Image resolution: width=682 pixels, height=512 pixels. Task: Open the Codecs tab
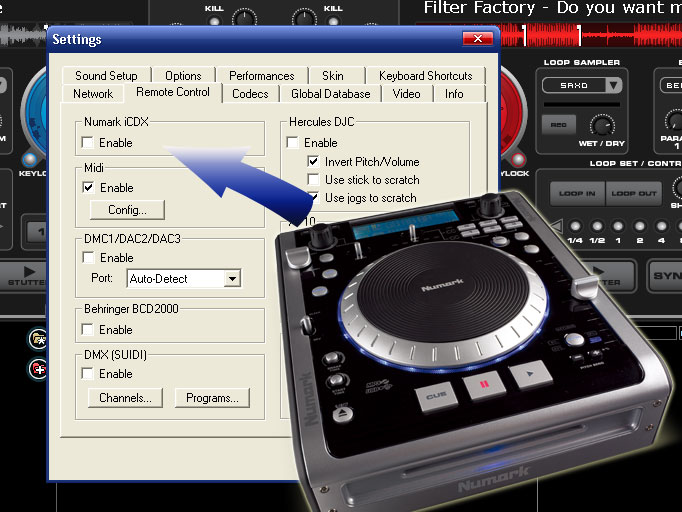(x=250, y=94)
